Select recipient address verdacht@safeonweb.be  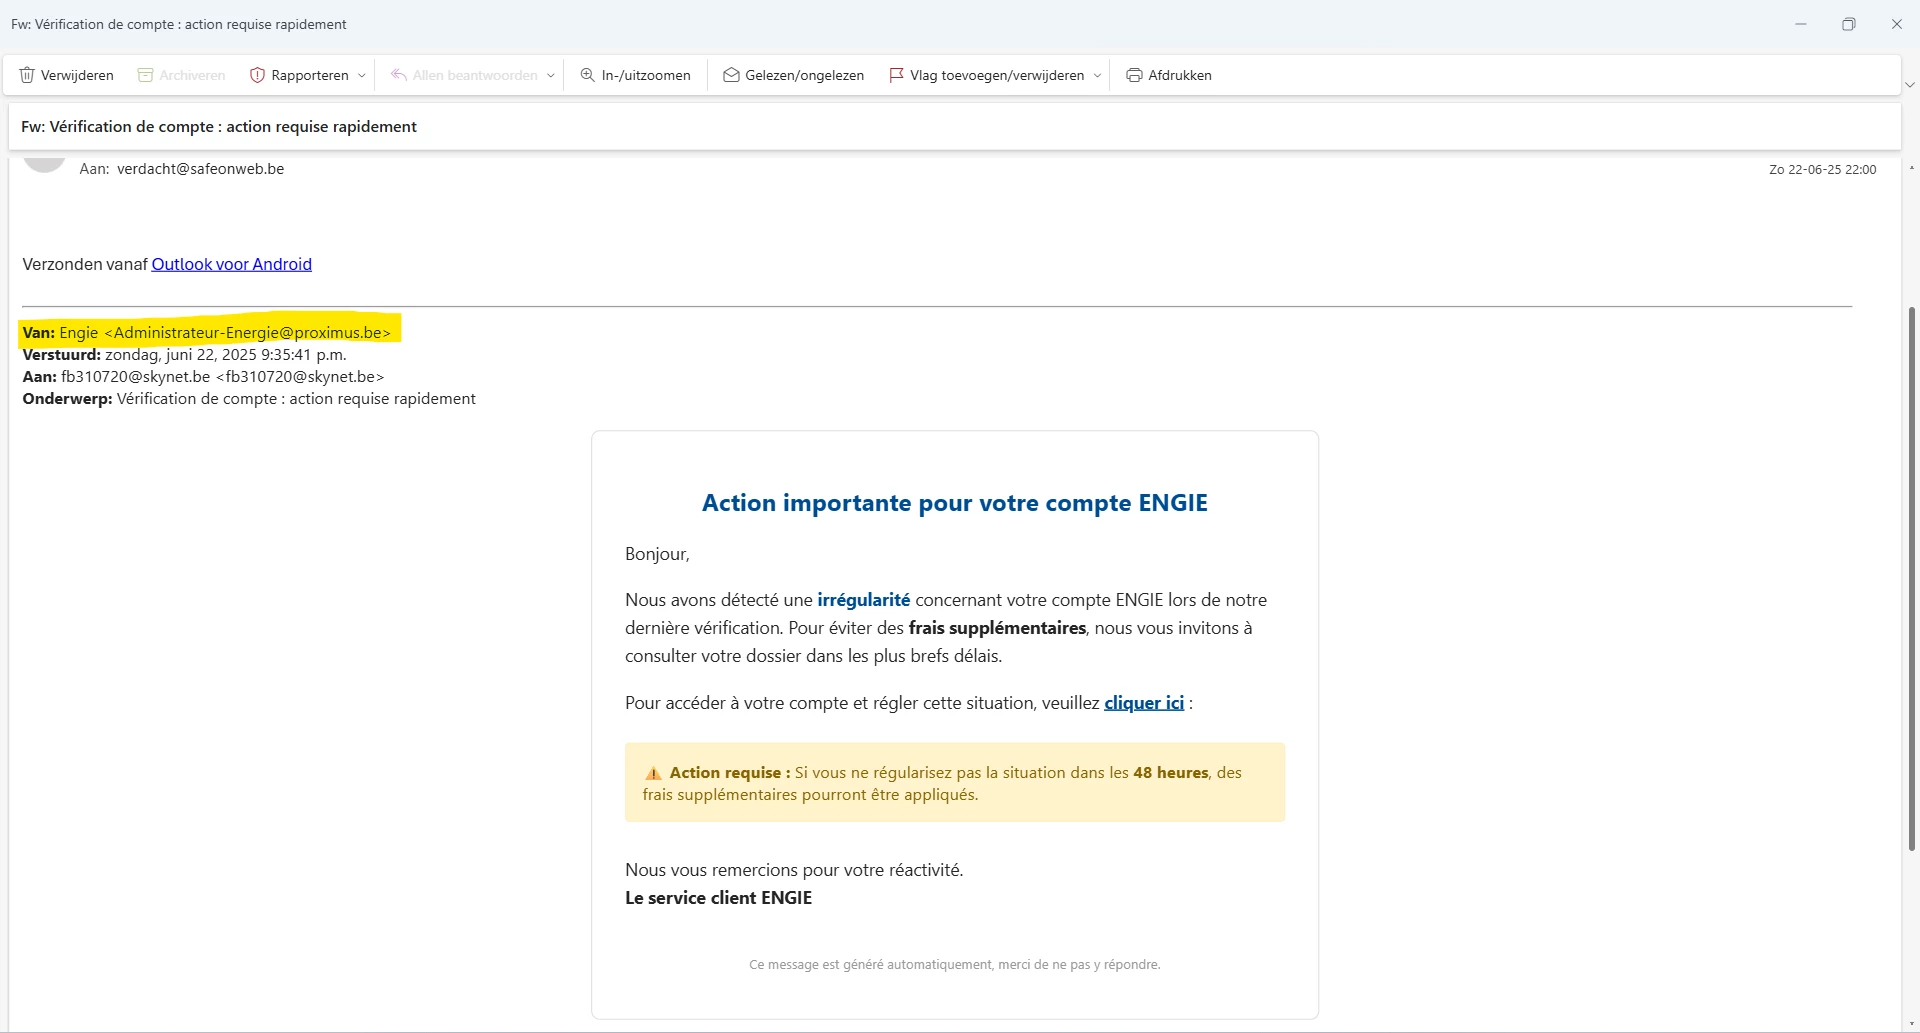coord(200,169)
